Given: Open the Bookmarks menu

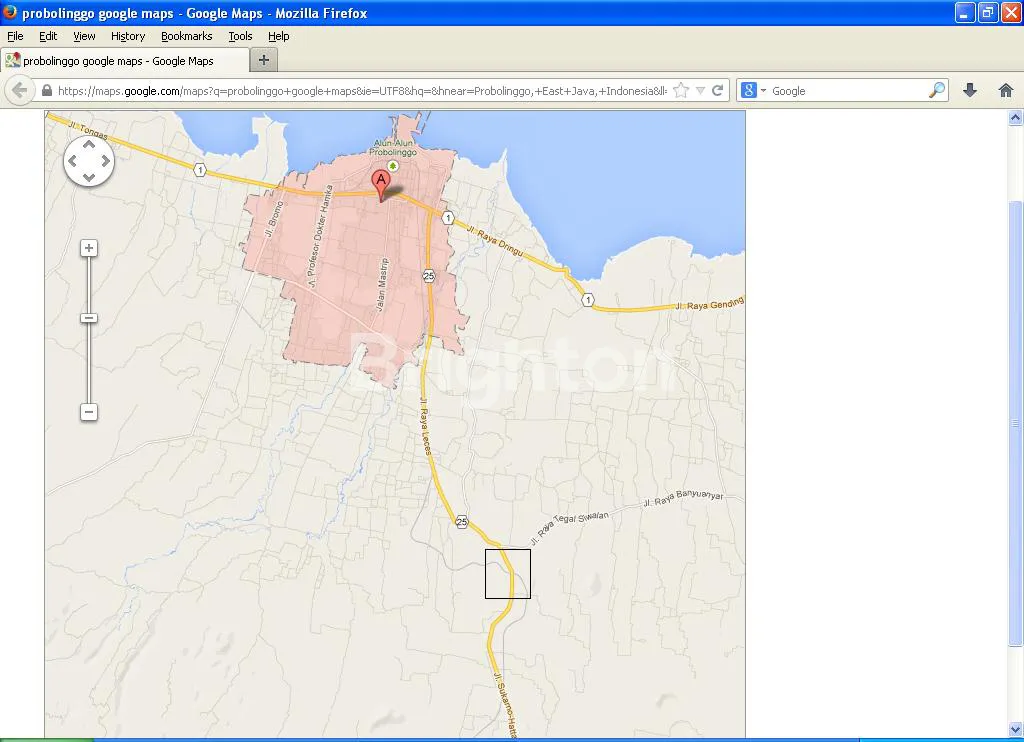Looking at the screenshot, I should 186,36.
